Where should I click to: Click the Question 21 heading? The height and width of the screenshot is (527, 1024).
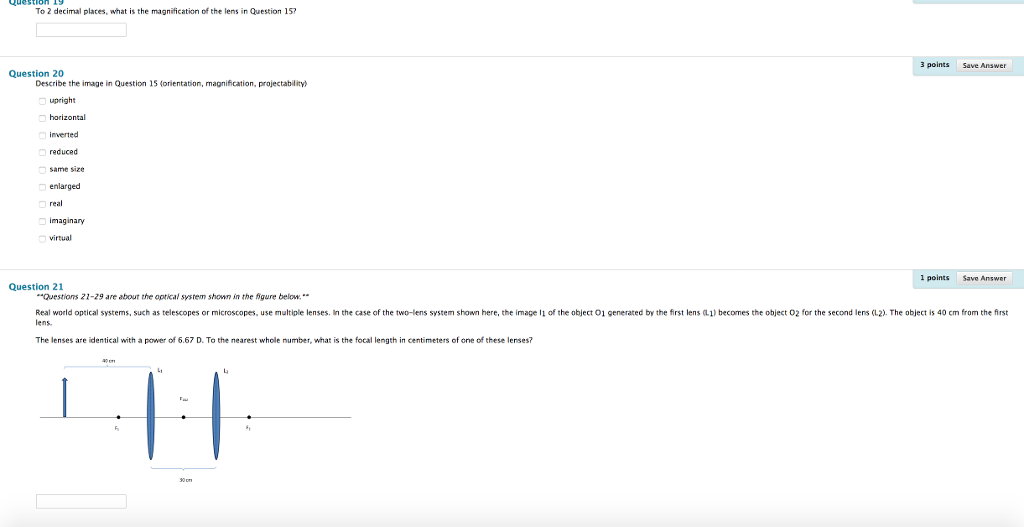pos(36,287)
